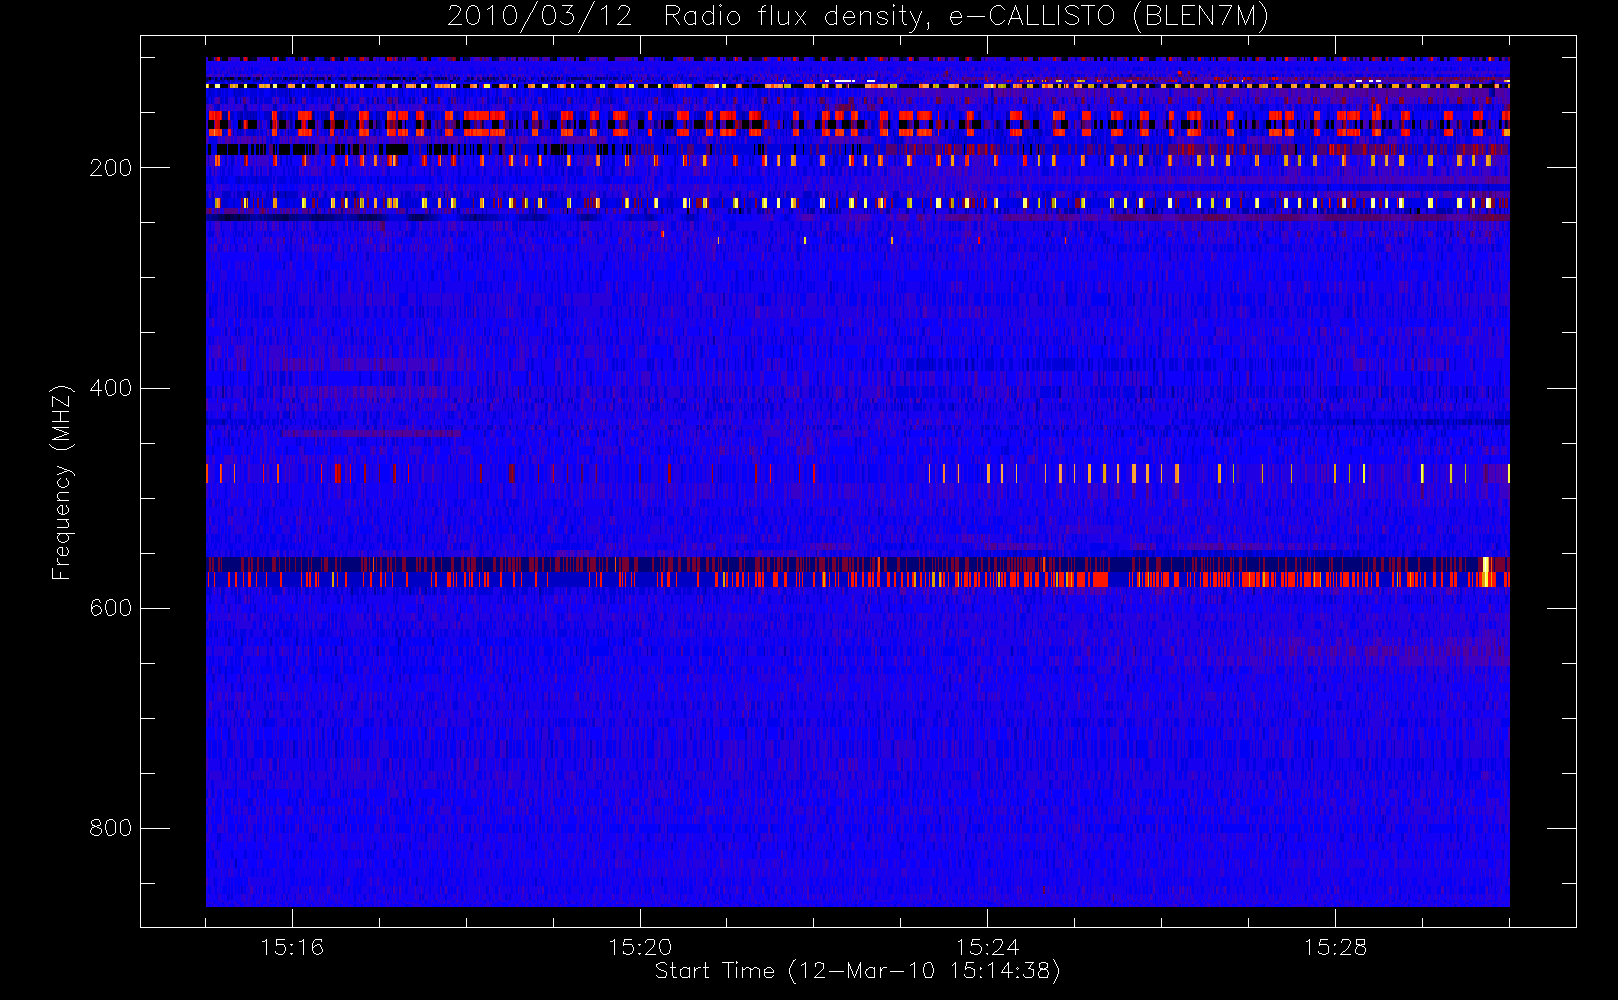Click the 600 MHz frequency tick label

click(x=111, y=608)
